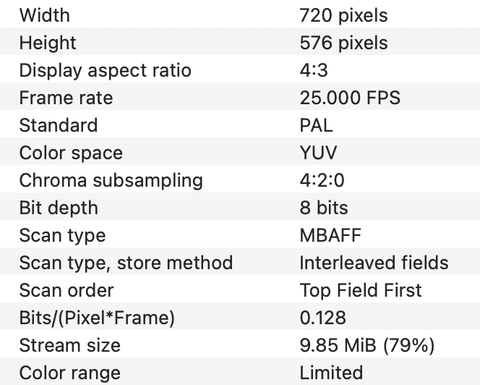
Task: Select the Display aspect ratio row
Action: pos(240,69)
